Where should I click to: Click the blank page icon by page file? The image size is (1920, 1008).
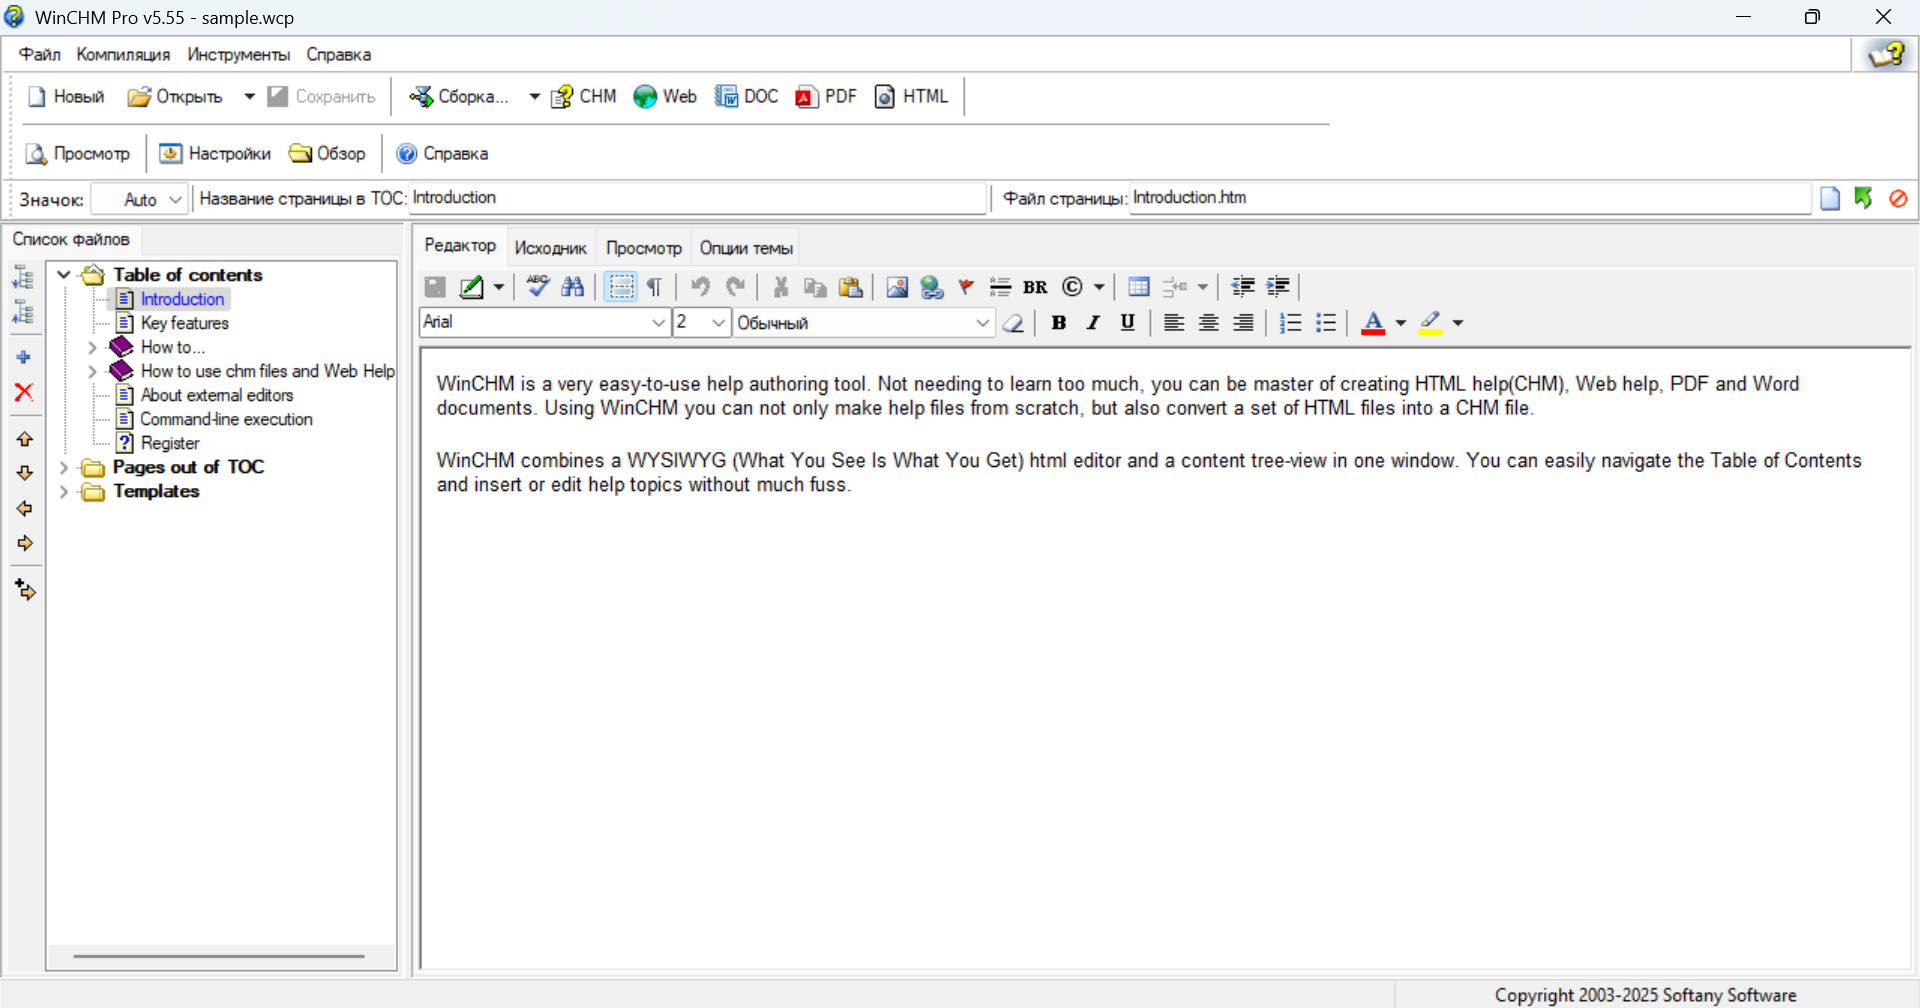pyautogui.click(x=1830, y=198)
